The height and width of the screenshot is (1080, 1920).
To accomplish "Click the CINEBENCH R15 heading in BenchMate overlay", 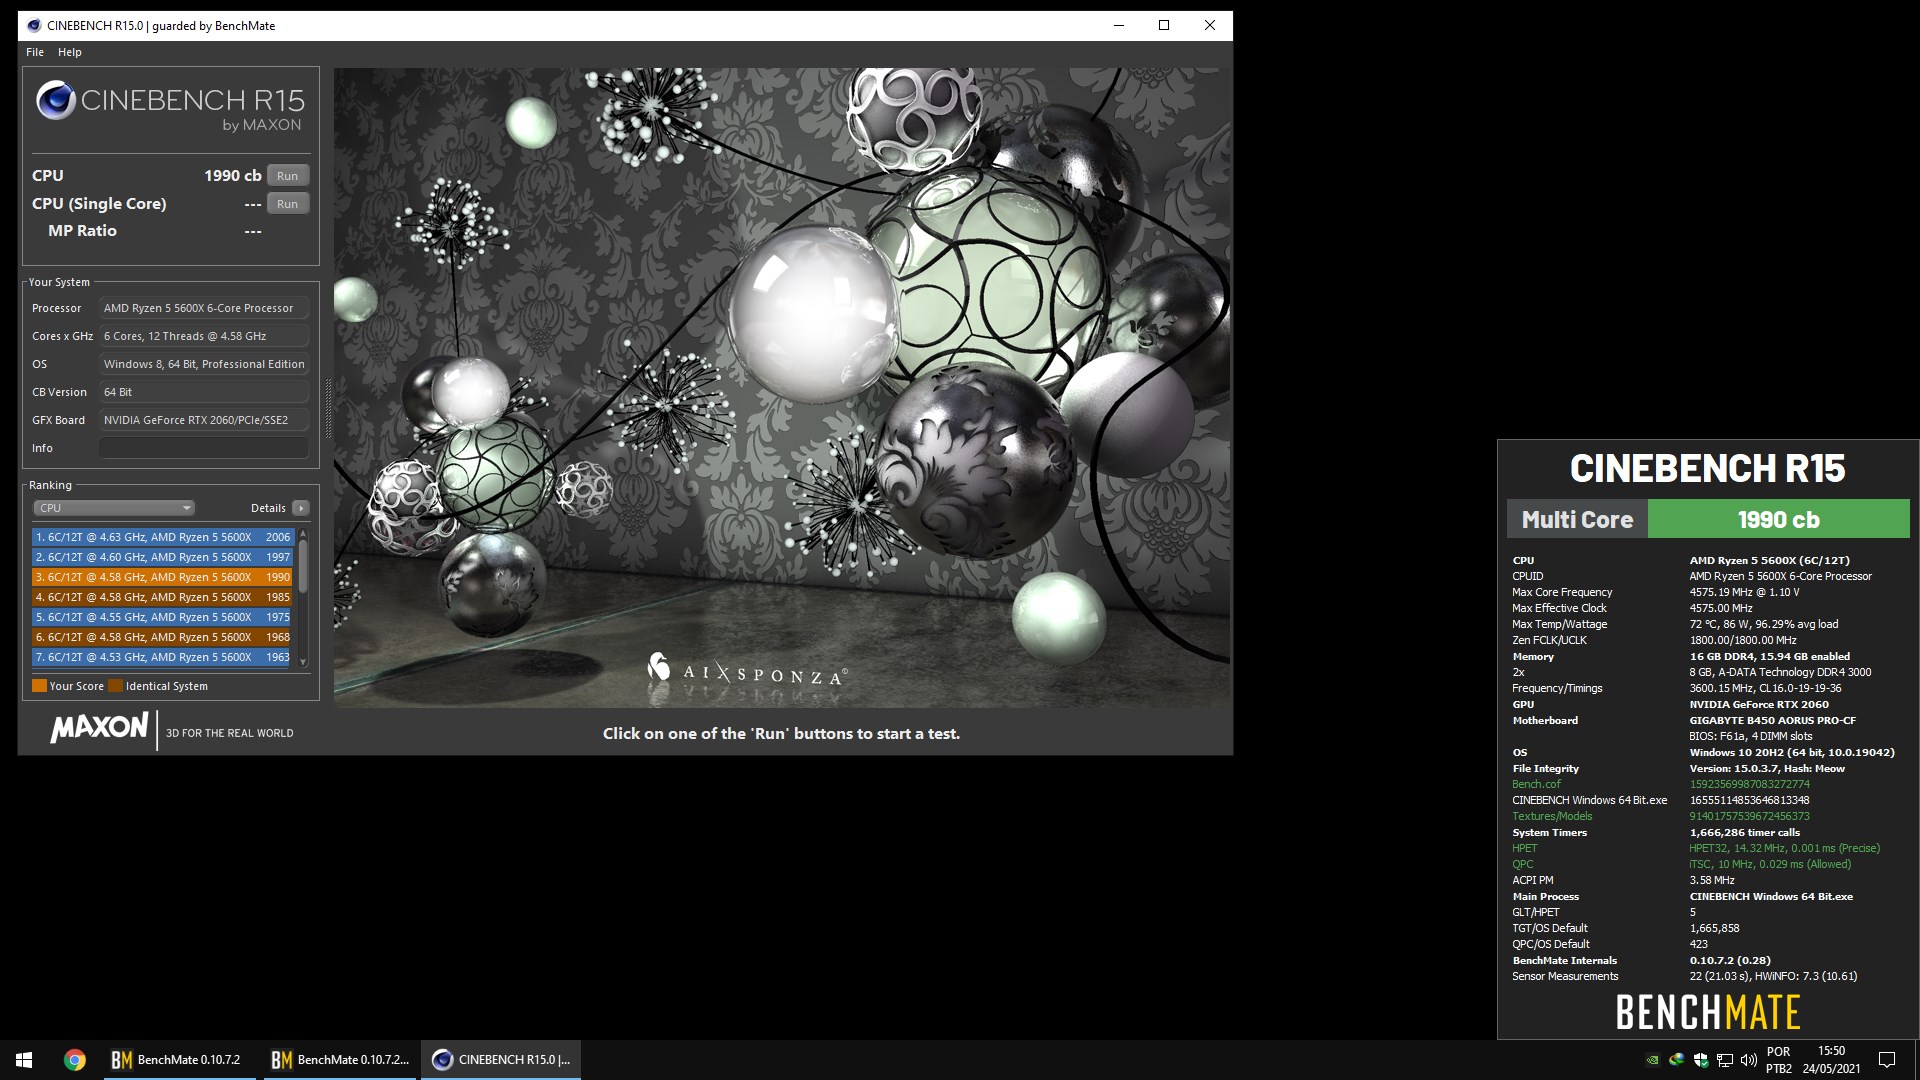I will click(1707, 468).
